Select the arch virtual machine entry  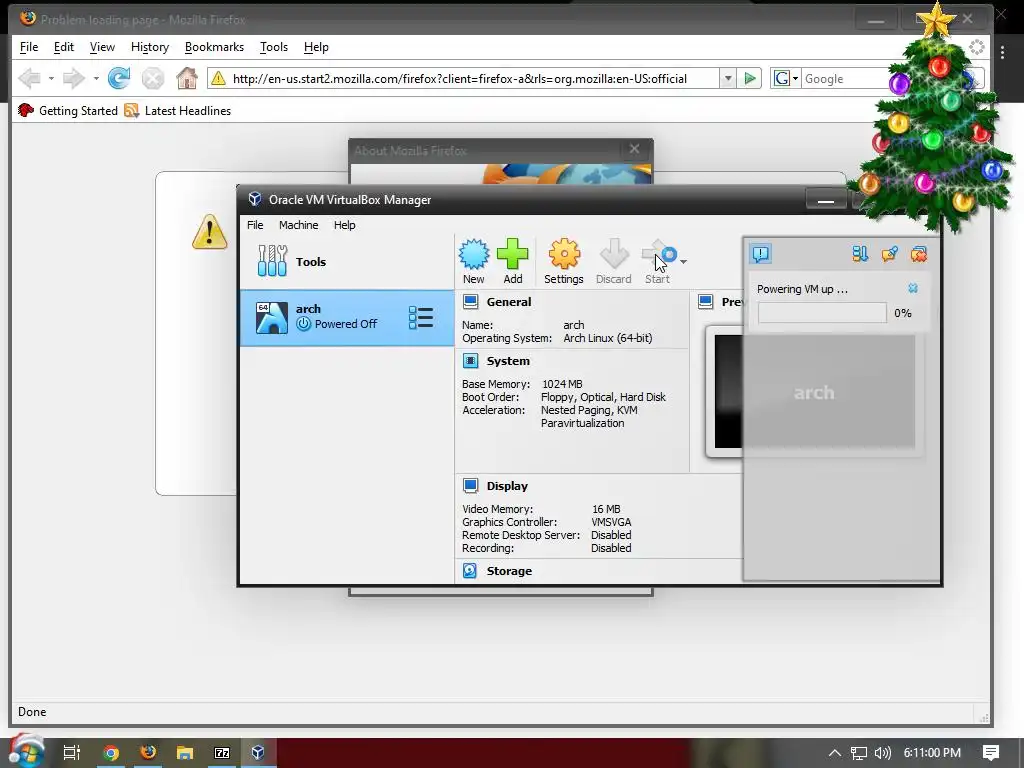347,318
